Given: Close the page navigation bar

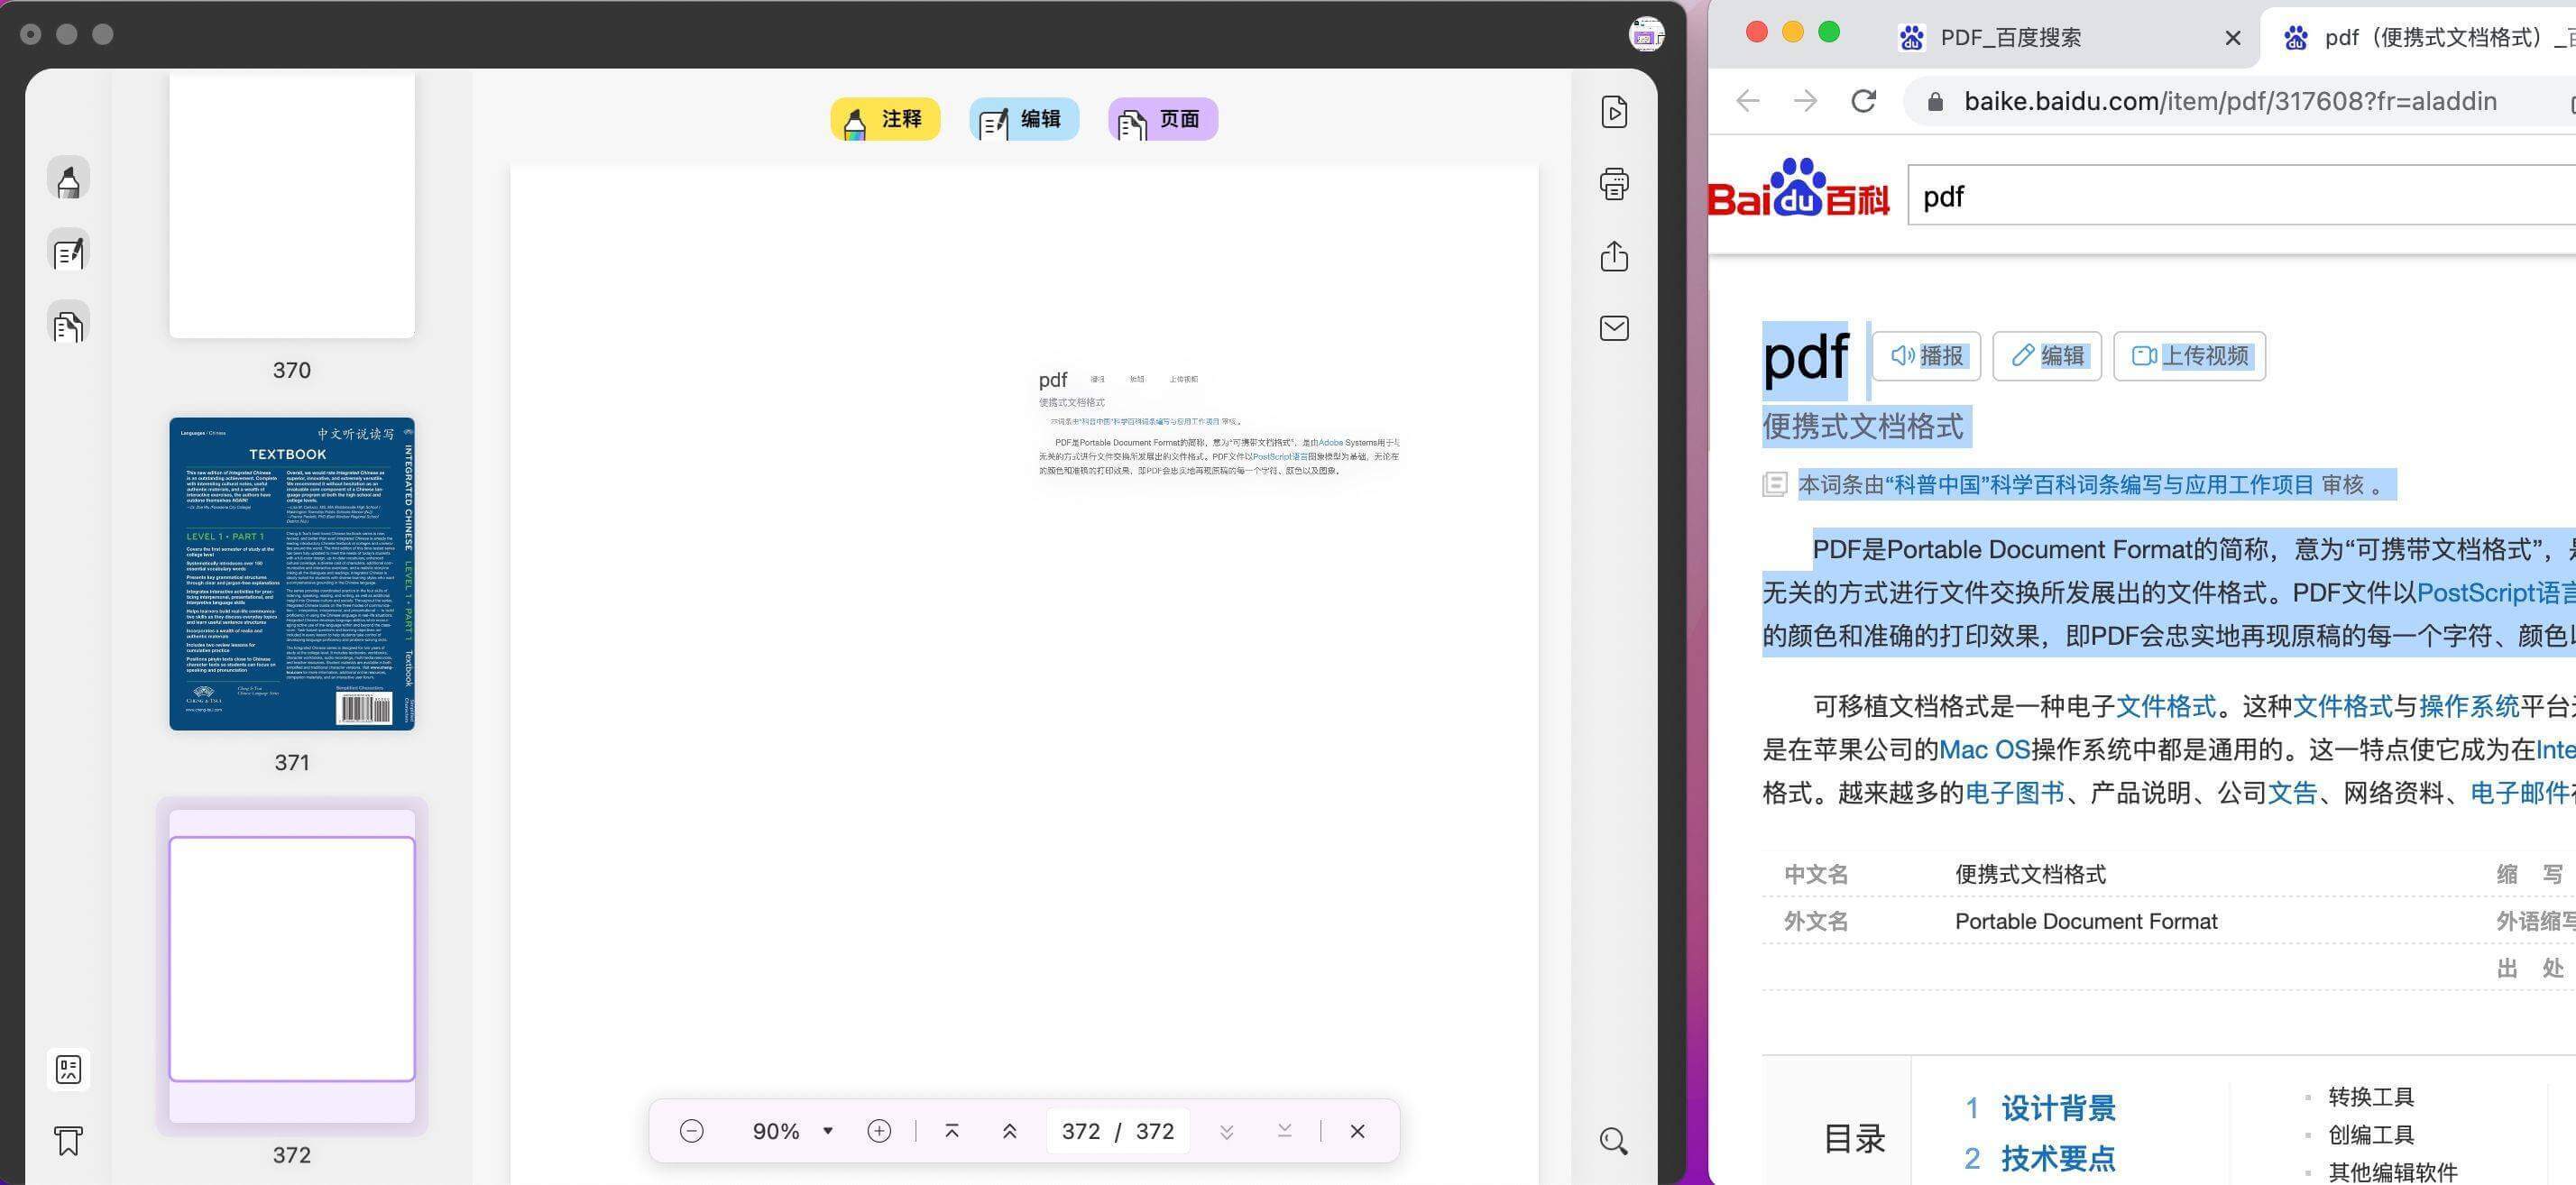Looking at the screenshot, I should coord(1357,1131).
